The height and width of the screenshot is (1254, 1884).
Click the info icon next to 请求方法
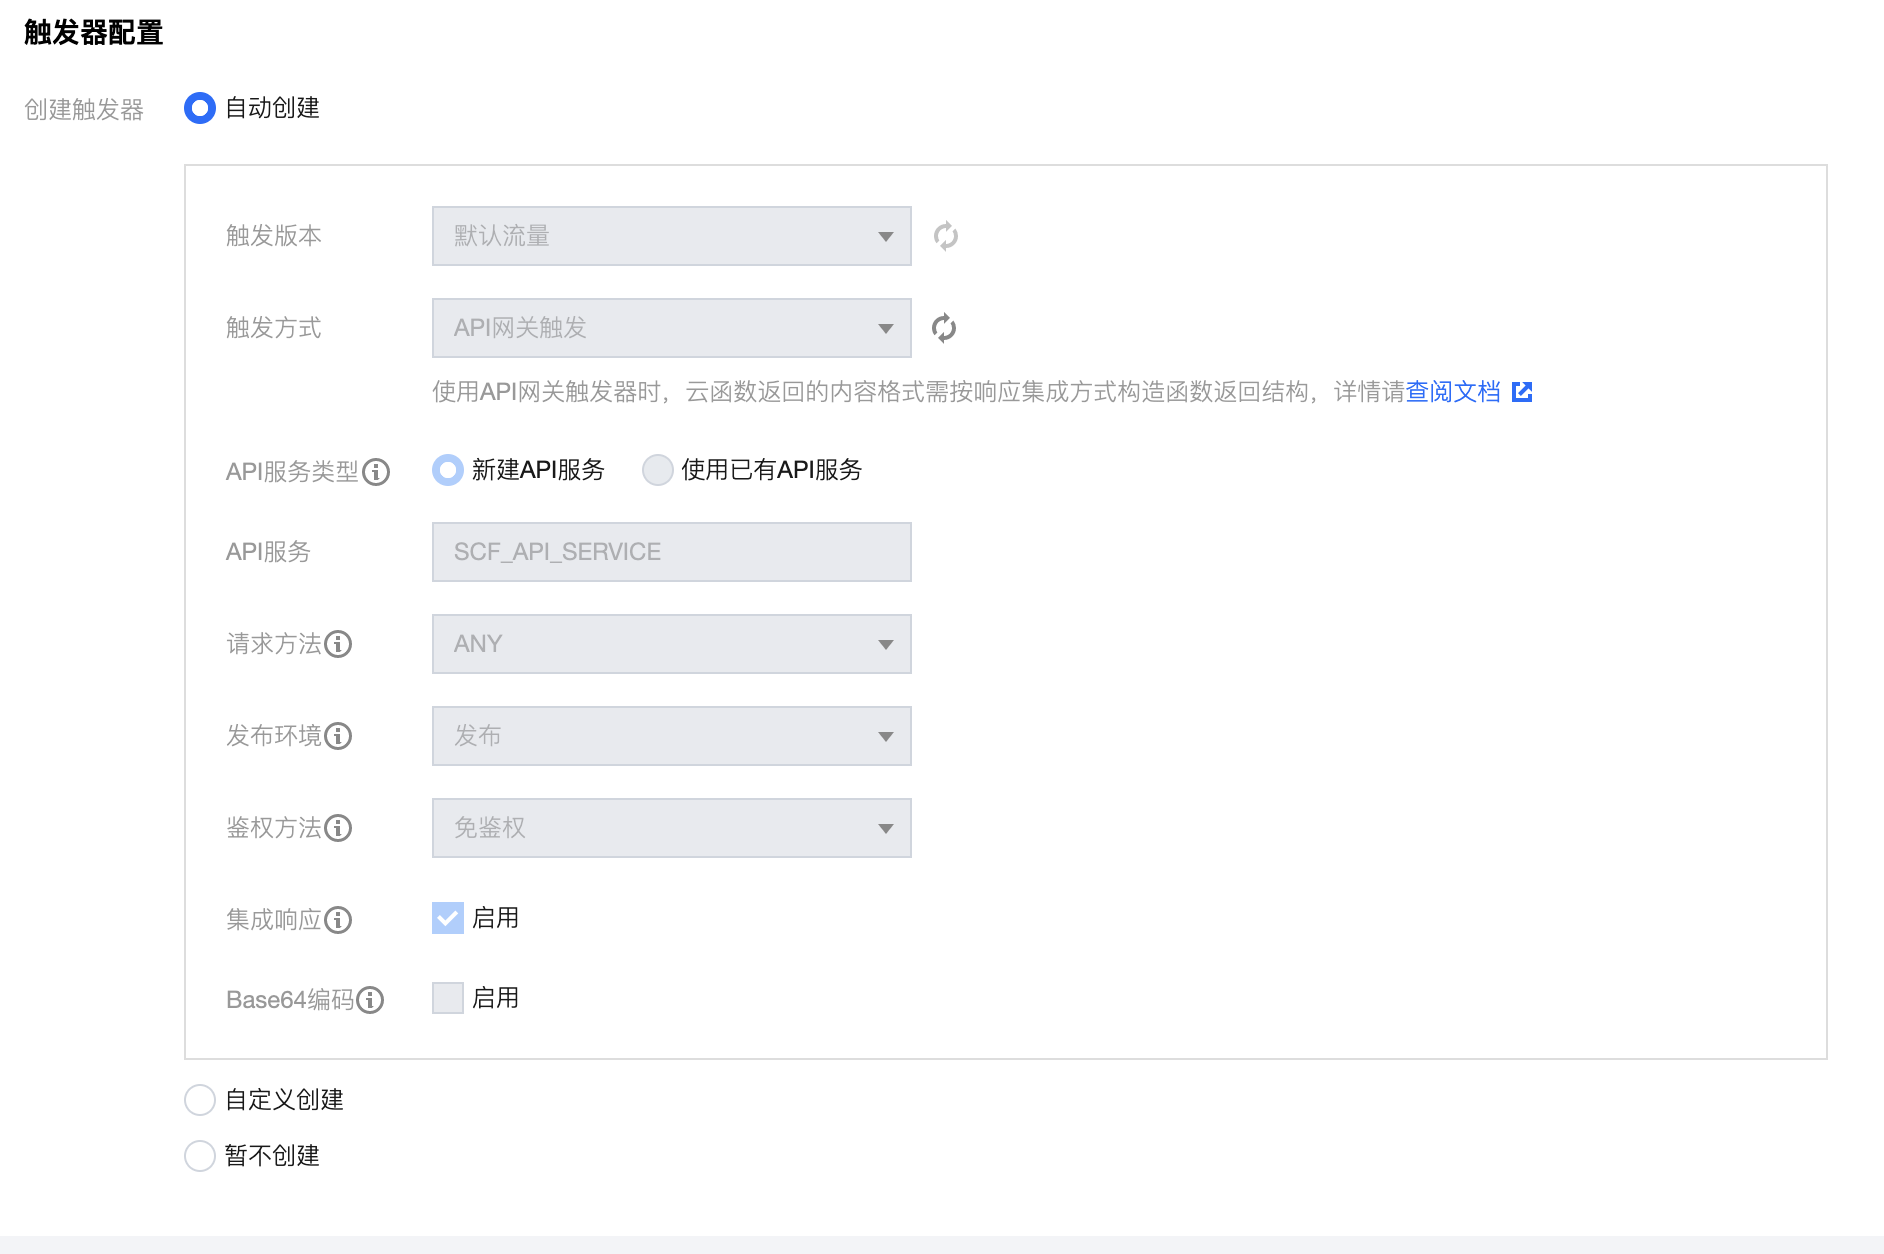click(x=339, y=646)
